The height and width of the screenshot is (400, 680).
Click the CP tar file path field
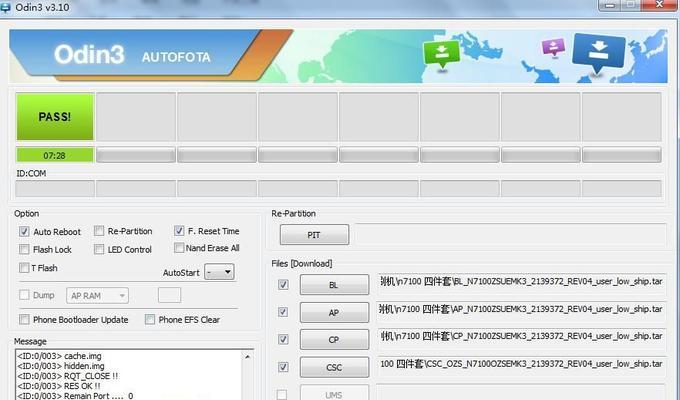(x=521, y=337)
